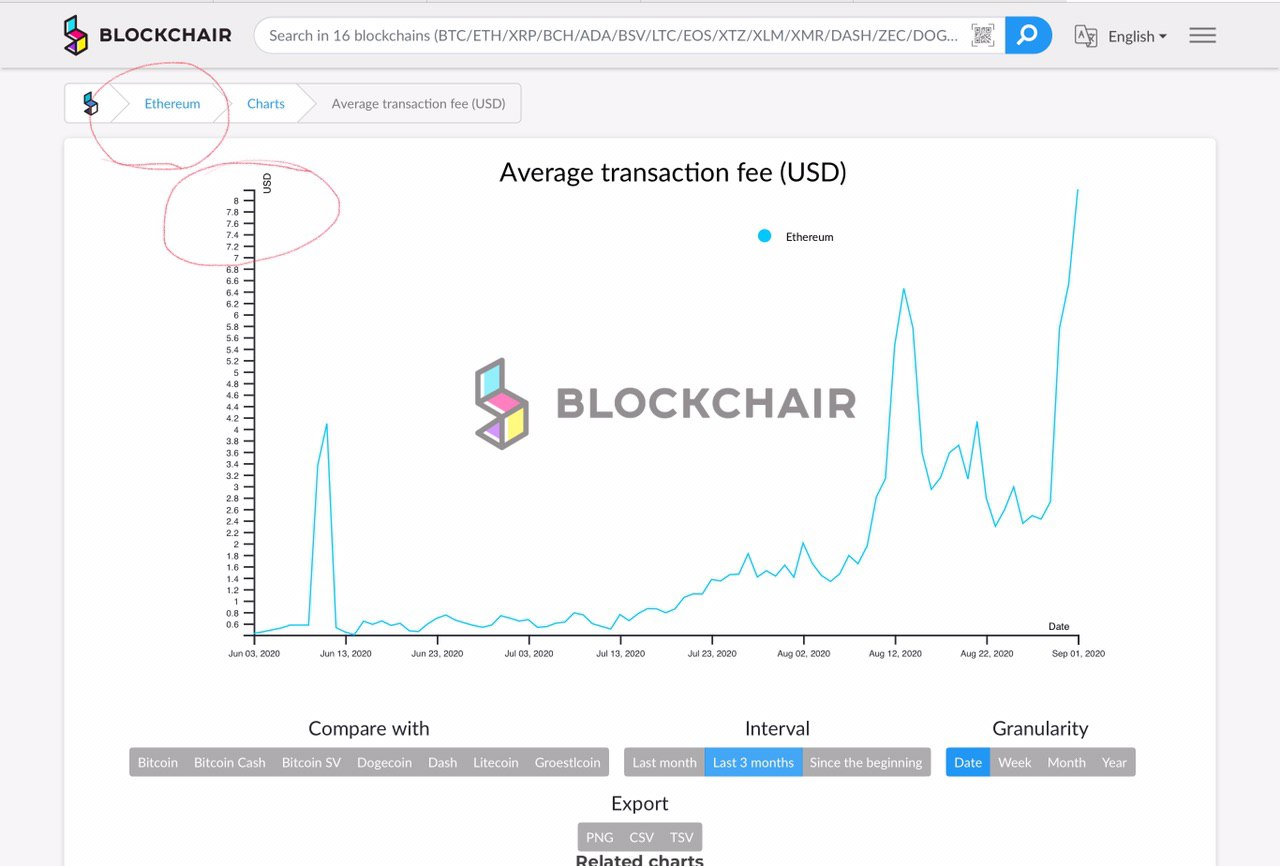Go to Ethereum breadcrumb link
Image resolution: width=1280 pixels, height=866 pixels.
coord(172,103)
